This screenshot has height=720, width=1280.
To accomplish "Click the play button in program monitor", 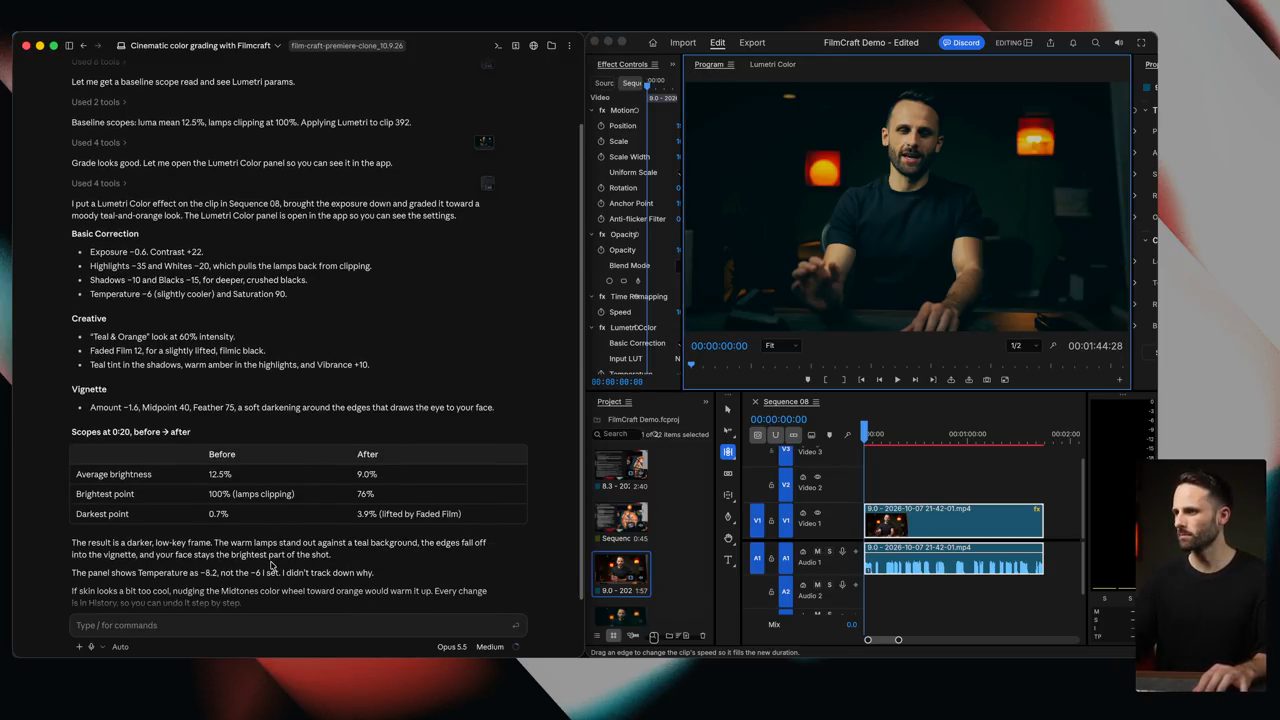I will (897, 380).
